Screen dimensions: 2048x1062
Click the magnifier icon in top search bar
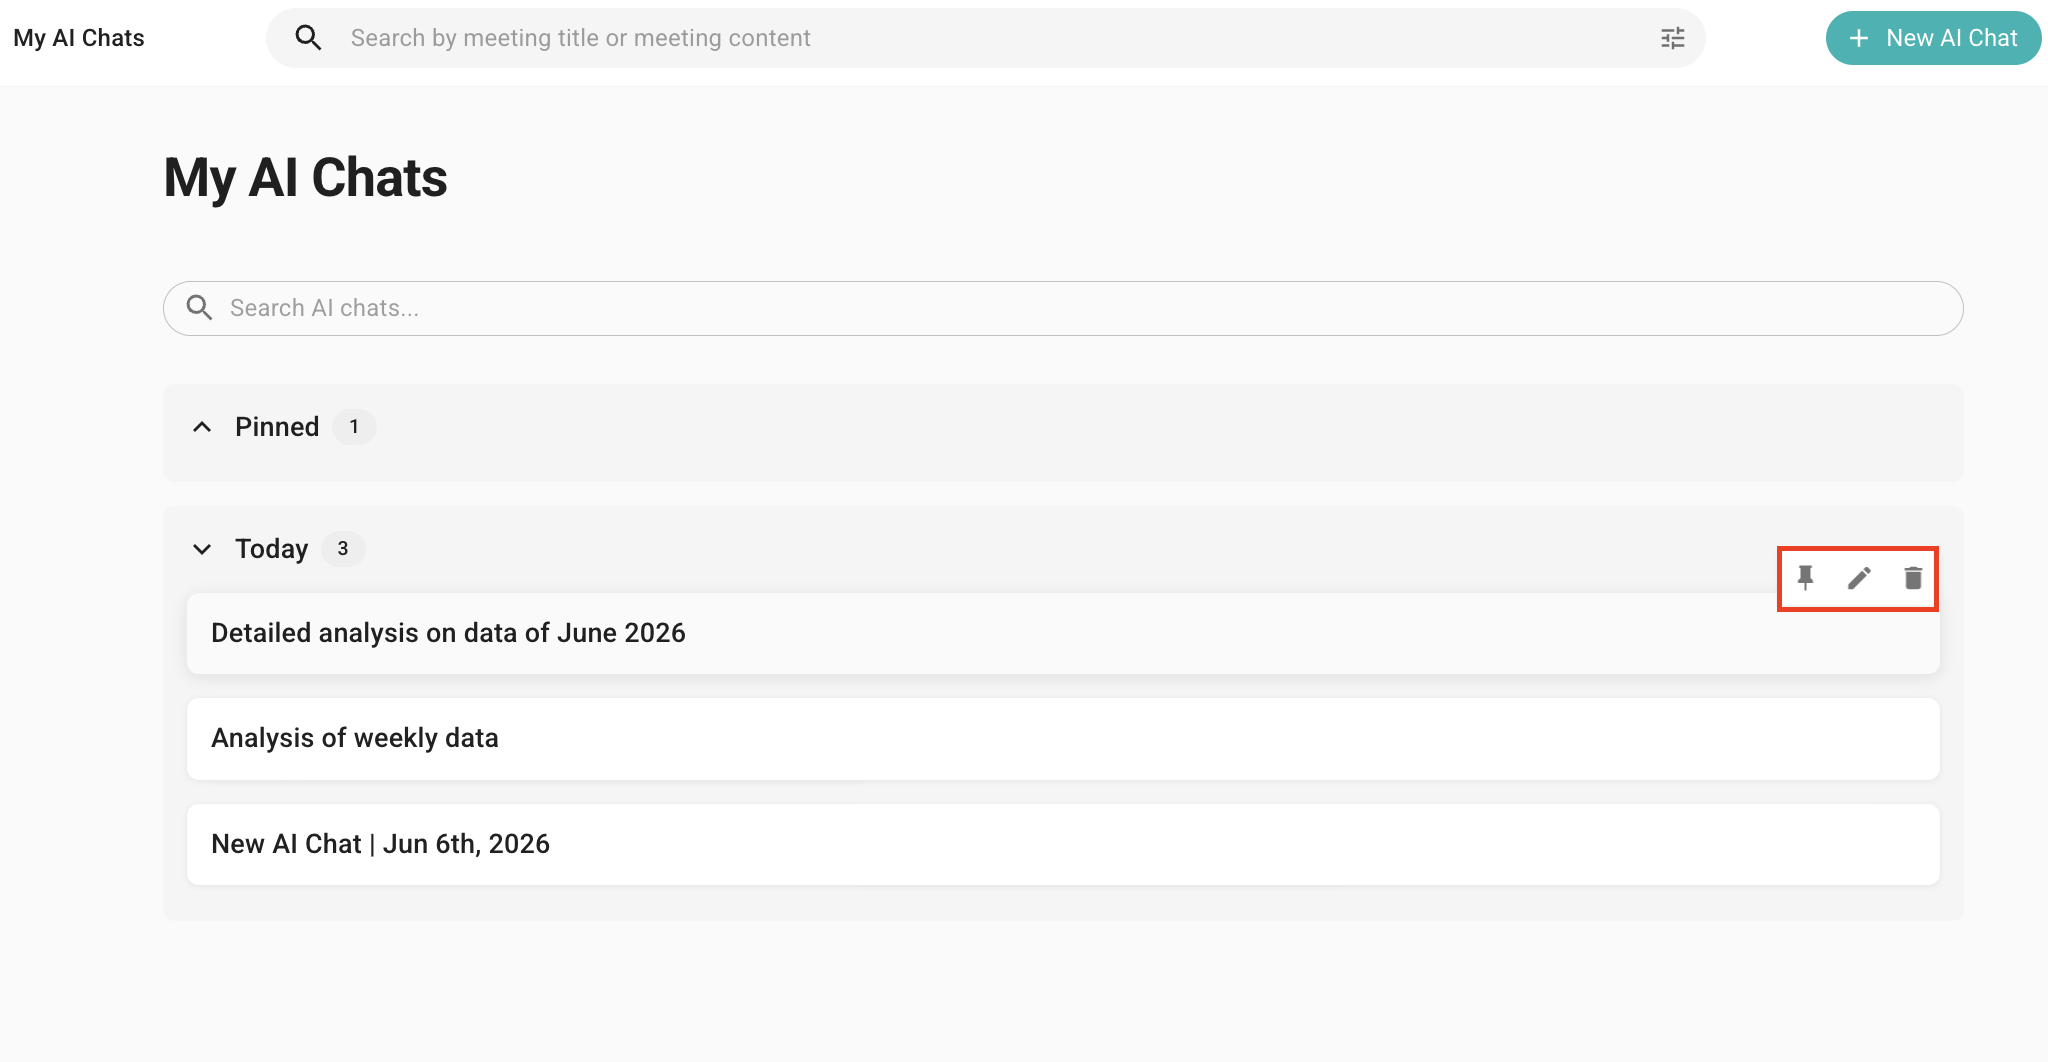(x=308, y=38)
